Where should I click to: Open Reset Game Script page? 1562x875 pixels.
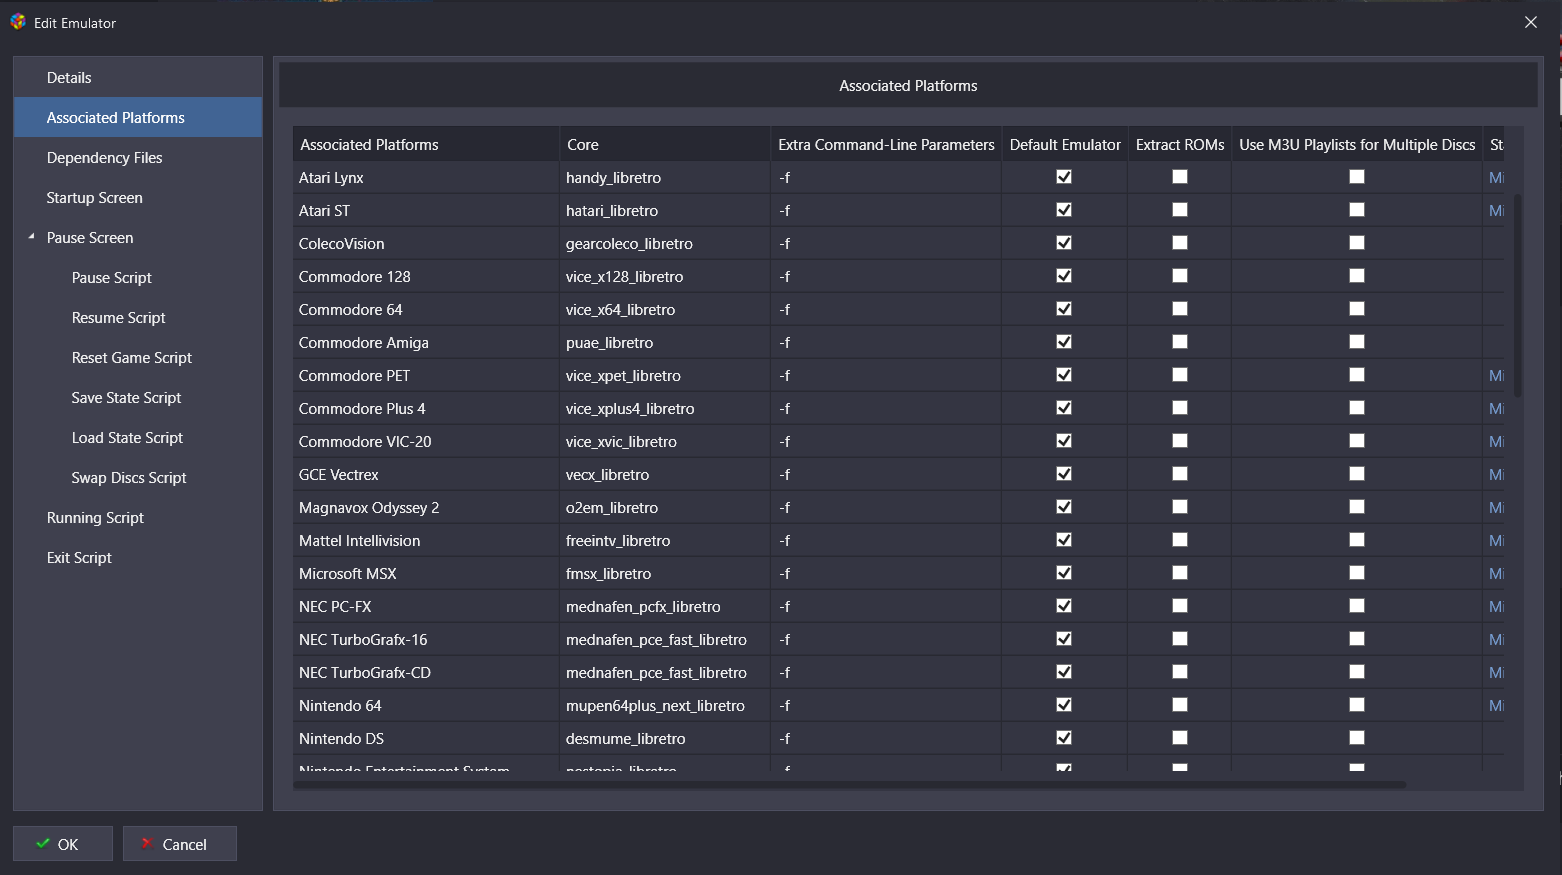[132, 358]
